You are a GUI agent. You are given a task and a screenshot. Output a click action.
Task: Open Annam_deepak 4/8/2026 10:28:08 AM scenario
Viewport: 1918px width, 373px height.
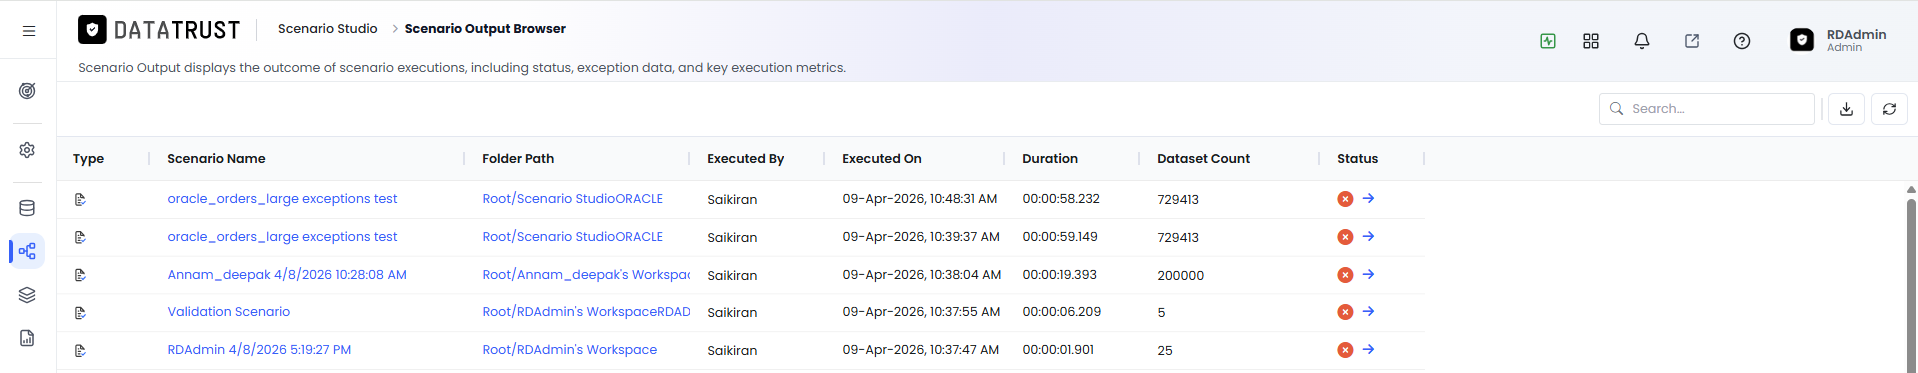tap(287, 275)
